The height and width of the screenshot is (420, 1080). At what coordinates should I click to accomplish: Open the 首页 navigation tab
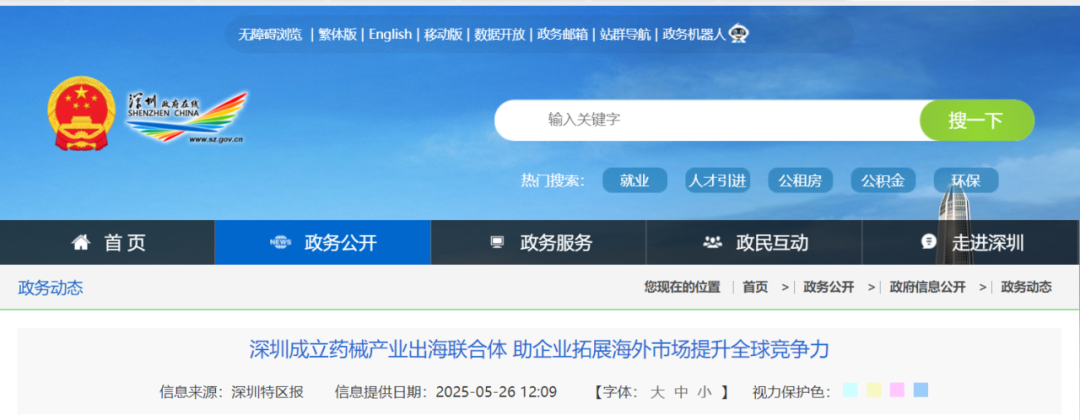coord(107,242)
